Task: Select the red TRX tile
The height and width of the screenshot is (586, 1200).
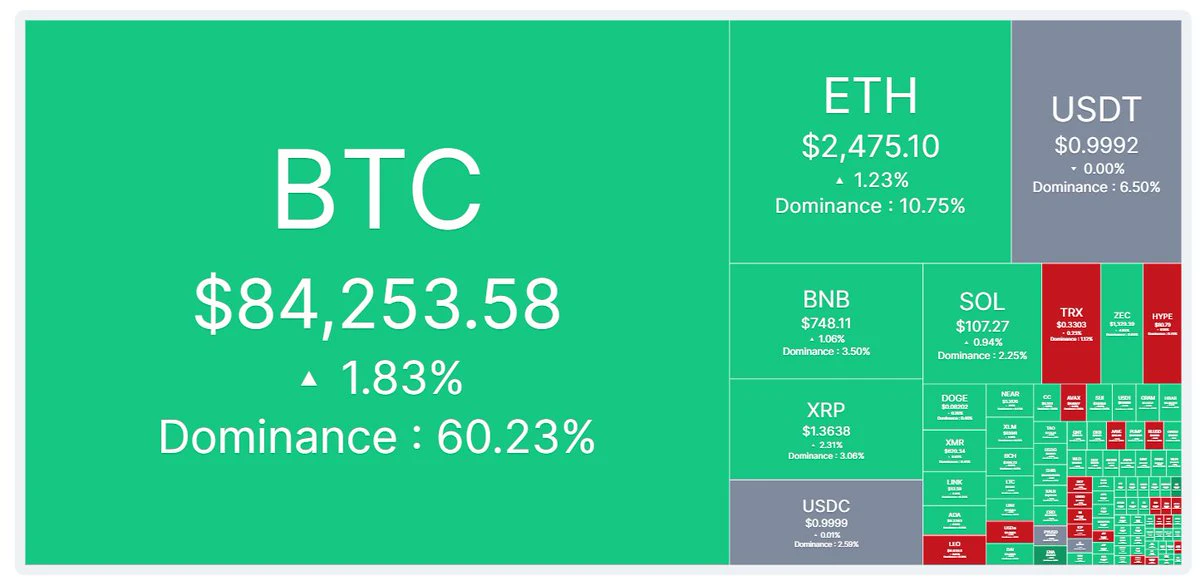Action: pyautogui.click(x=1071, y=323)
